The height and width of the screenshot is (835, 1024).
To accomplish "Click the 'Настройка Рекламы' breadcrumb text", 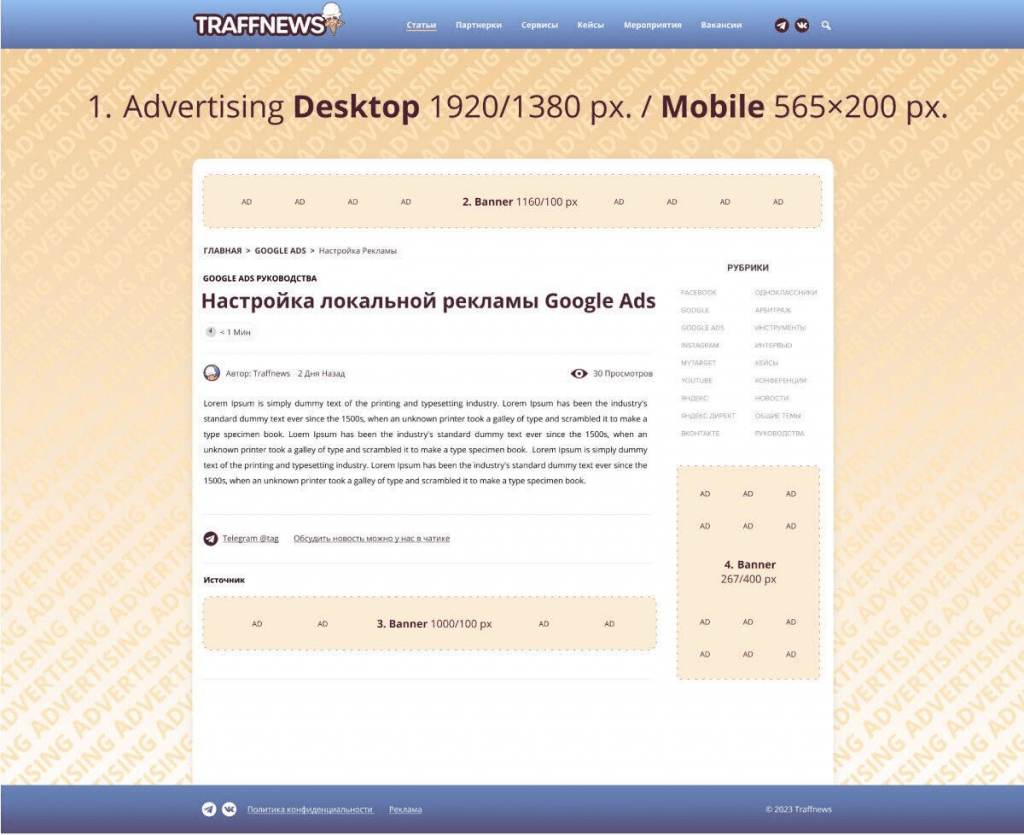I will [x=358, y=251].
